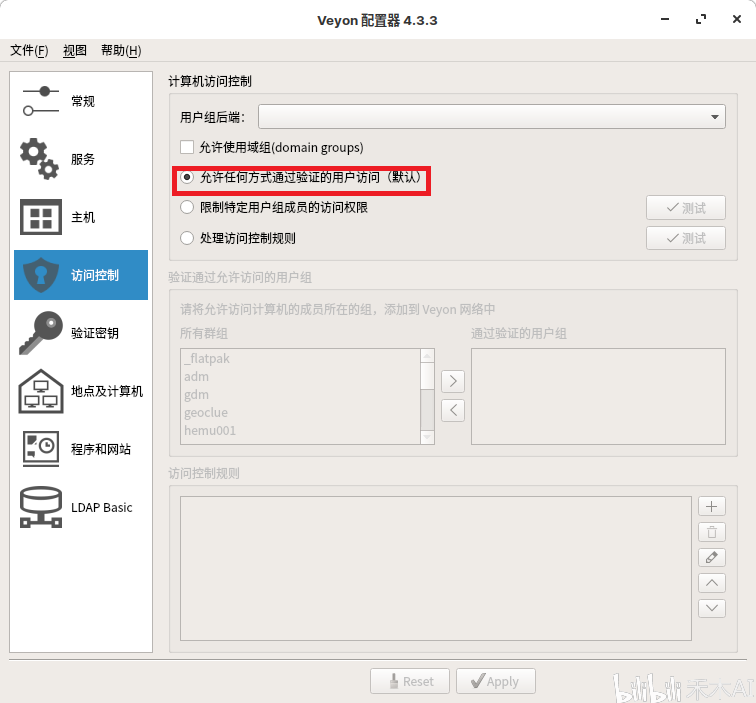
Task: Open the 程序和网站 page
Action: (81, 449)
